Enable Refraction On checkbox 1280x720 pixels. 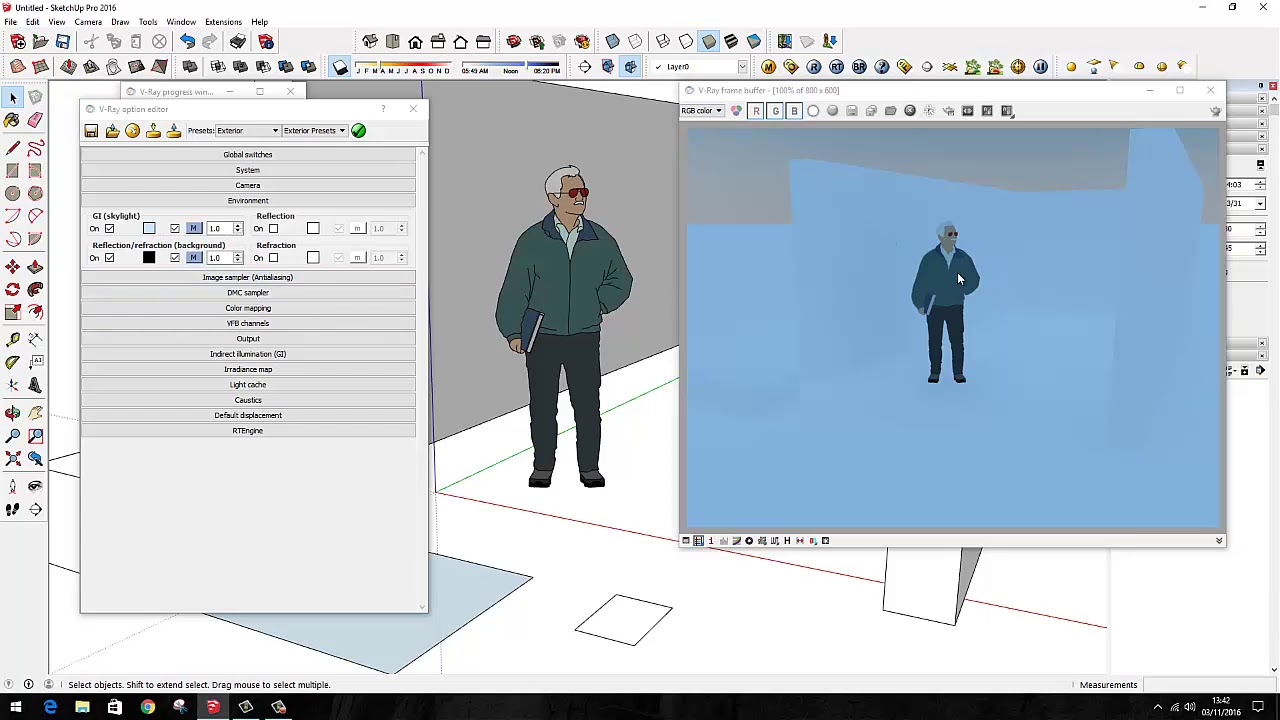click(273, 258)
